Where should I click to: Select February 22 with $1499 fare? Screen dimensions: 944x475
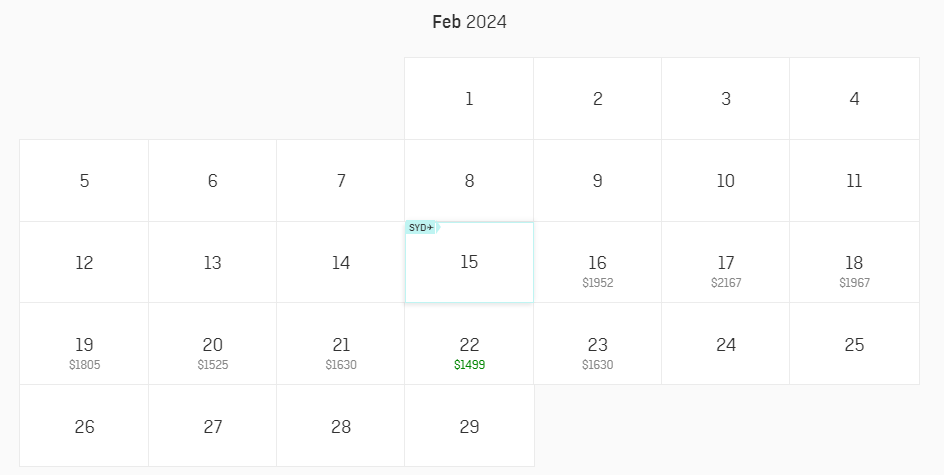(469, 344)
